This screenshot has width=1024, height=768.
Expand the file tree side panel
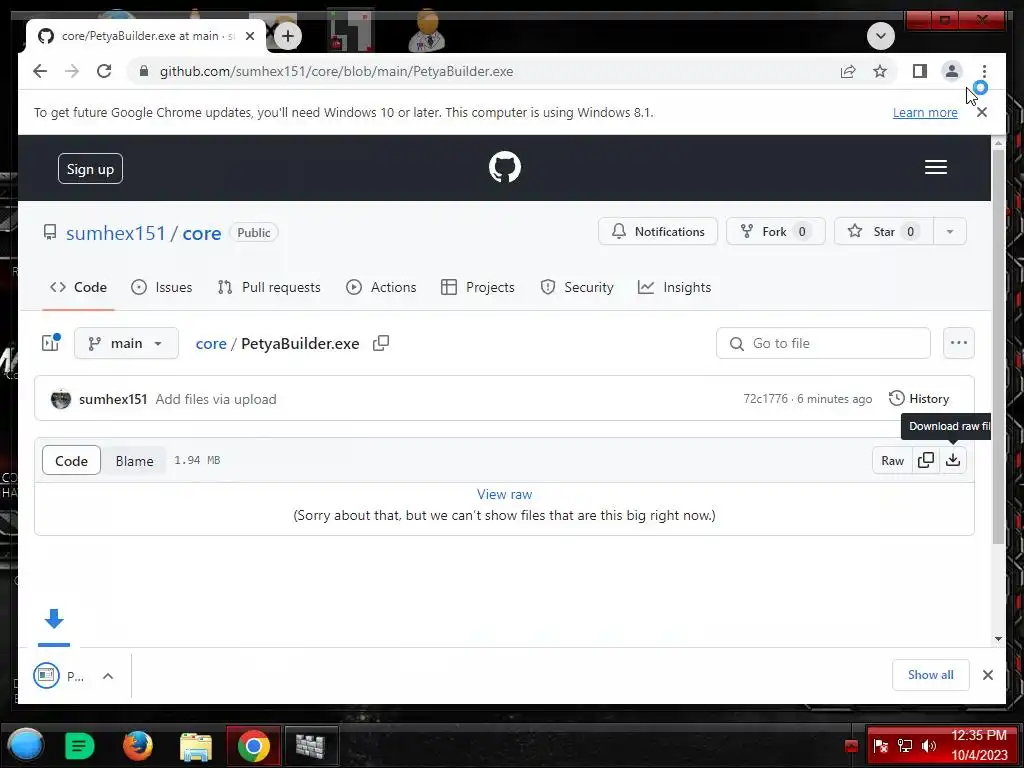pos(51,343)
